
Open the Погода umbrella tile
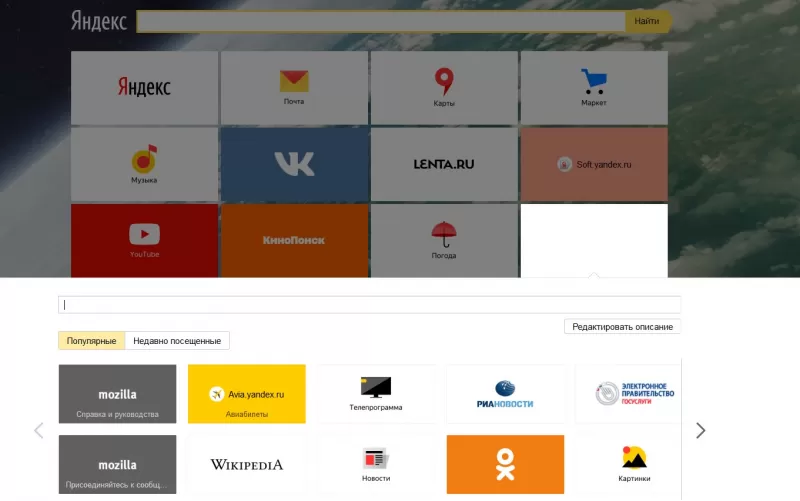tap(444, 241)
